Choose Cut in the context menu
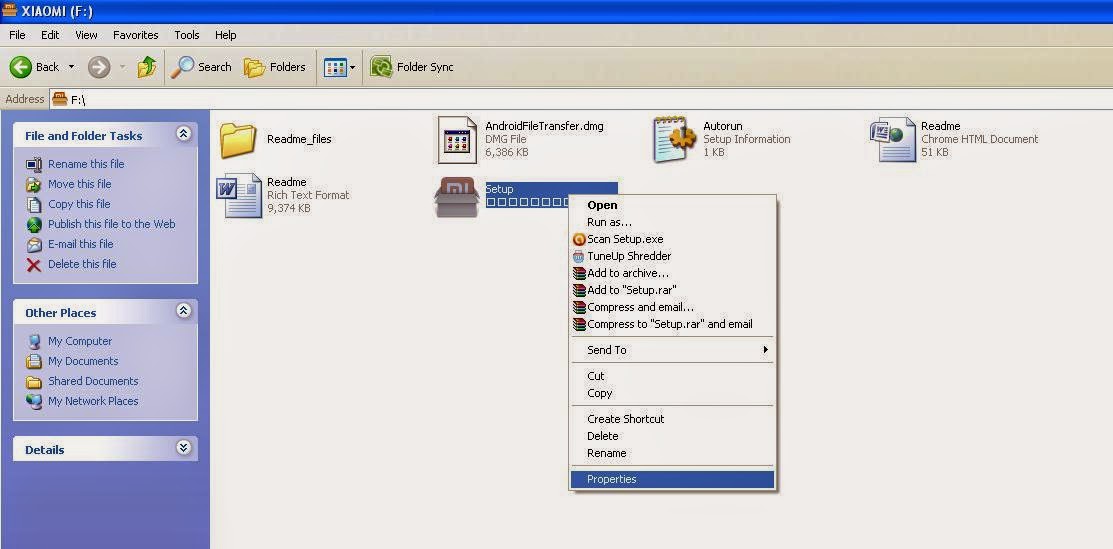Viewport: 1113px width, 549px height. [672, 376]
